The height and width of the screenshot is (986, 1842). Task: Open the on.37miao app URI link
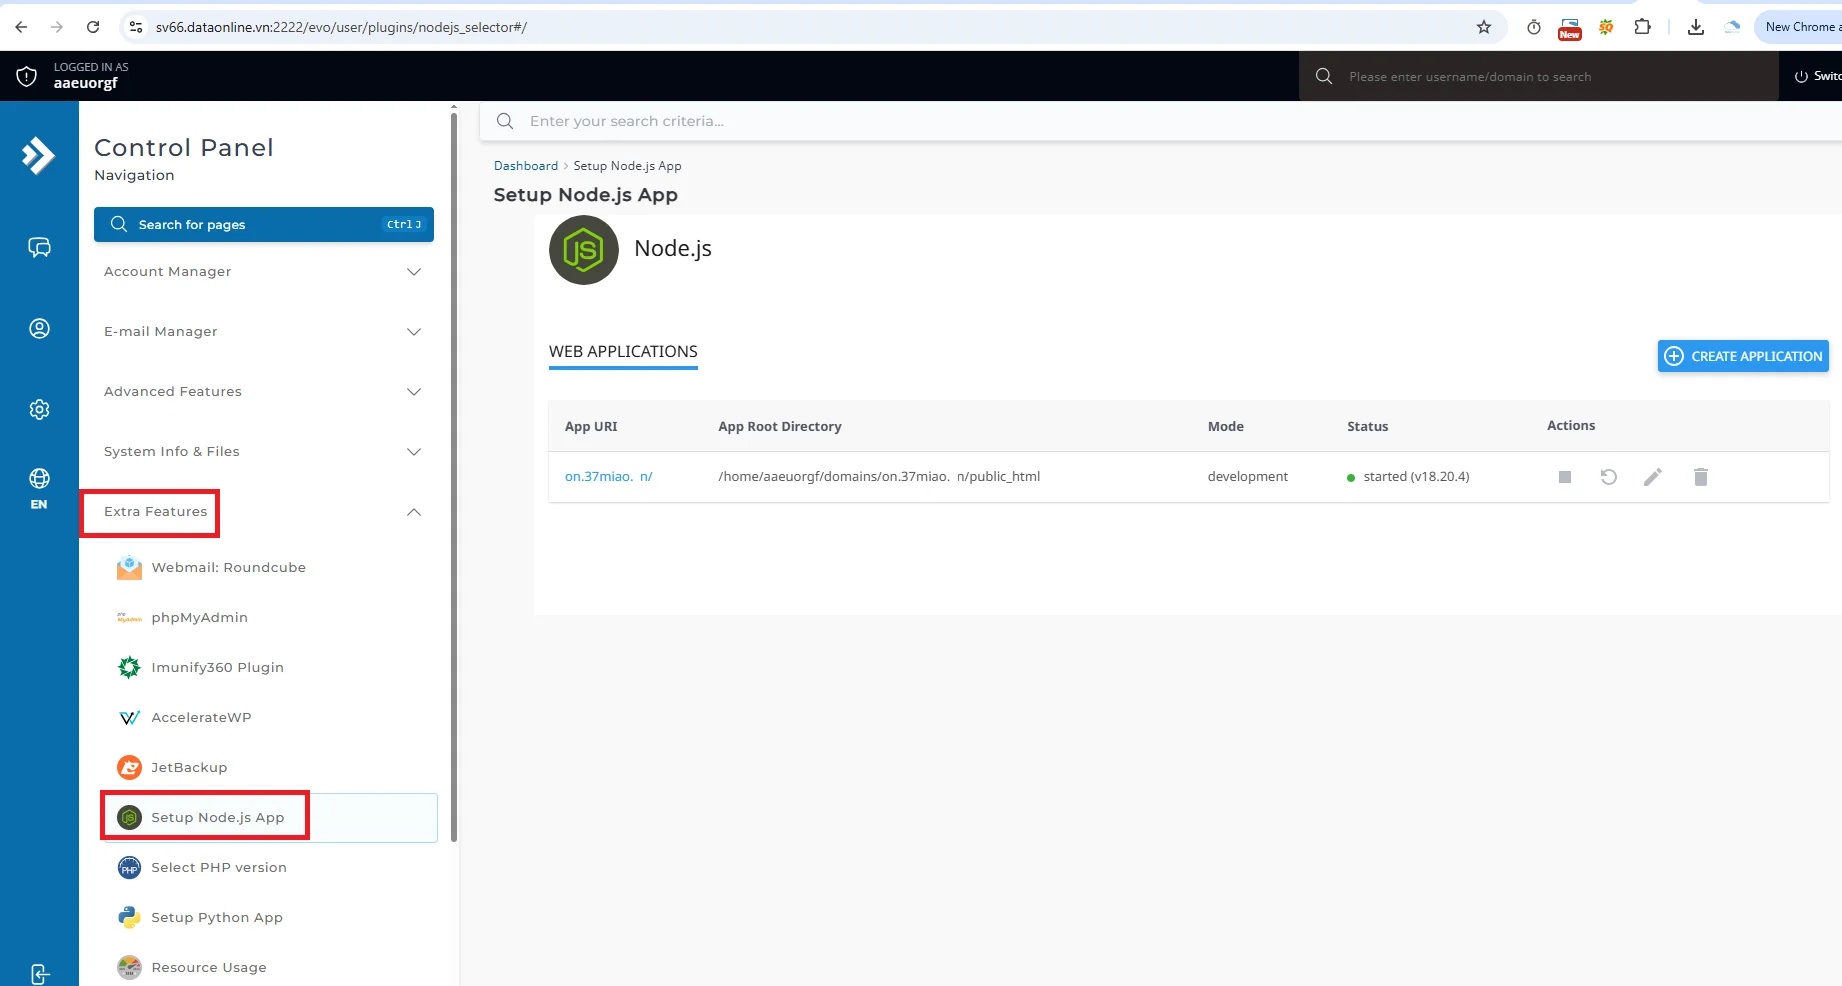coord(608,476)
